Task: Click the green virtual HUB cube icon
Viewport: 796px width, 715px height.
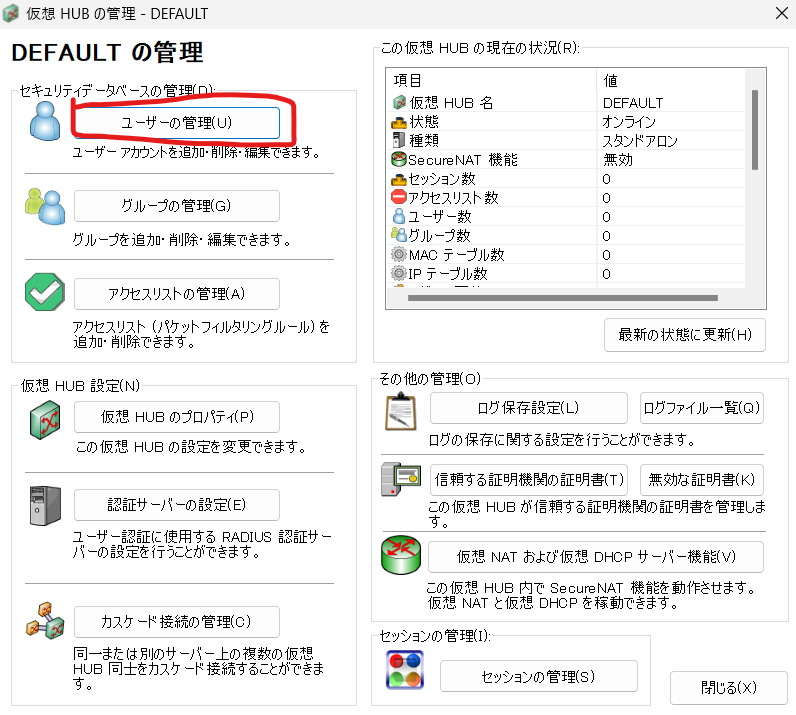Action: tap(45, 420)
